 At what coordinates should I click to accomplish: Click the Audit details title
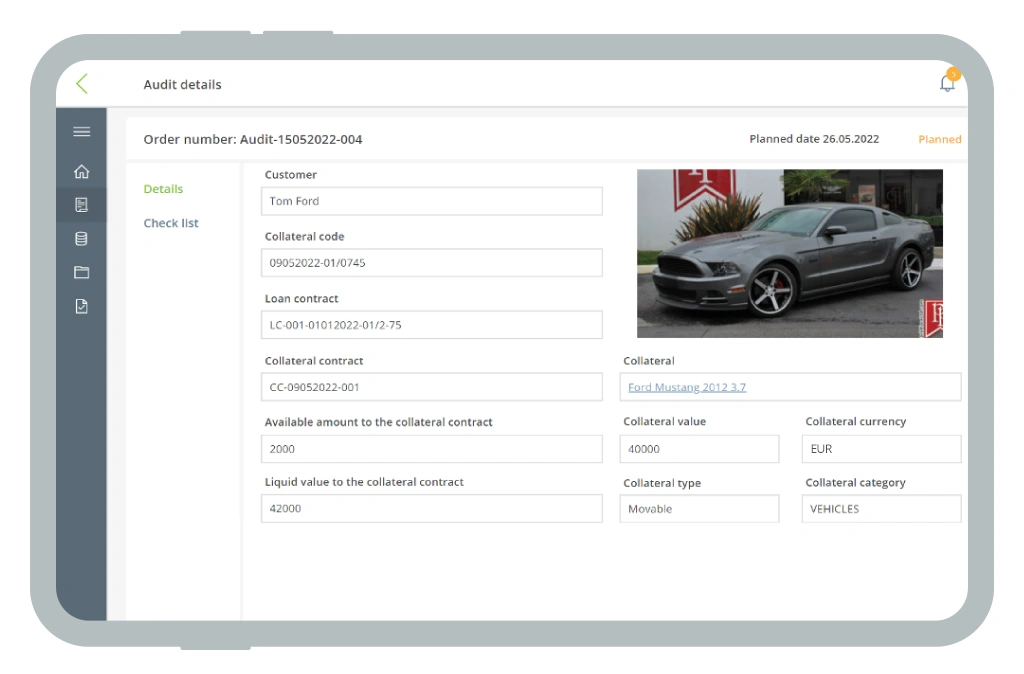[182, 84]
